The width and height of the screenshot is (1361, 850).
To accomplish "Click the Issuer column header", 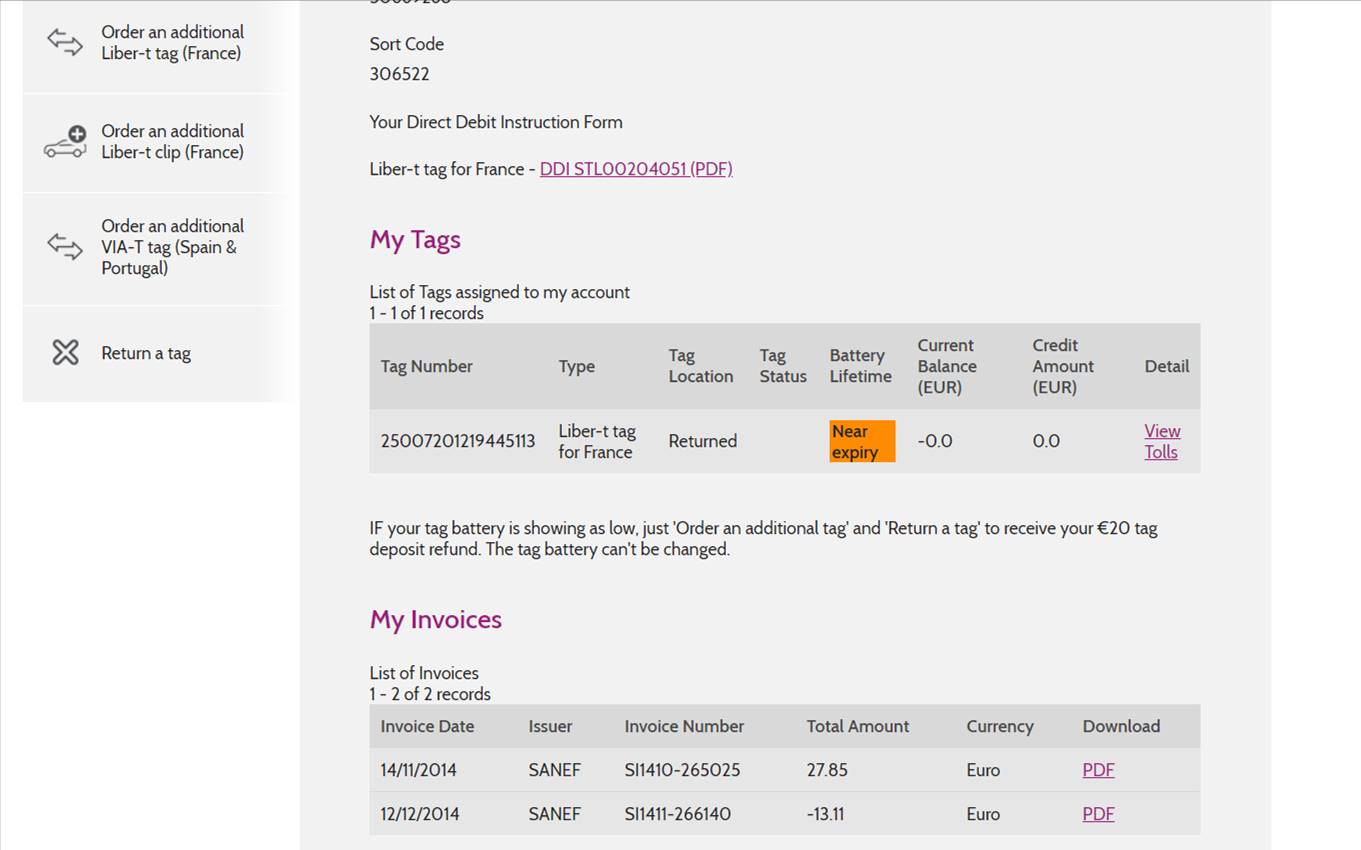I will point(551,726).
